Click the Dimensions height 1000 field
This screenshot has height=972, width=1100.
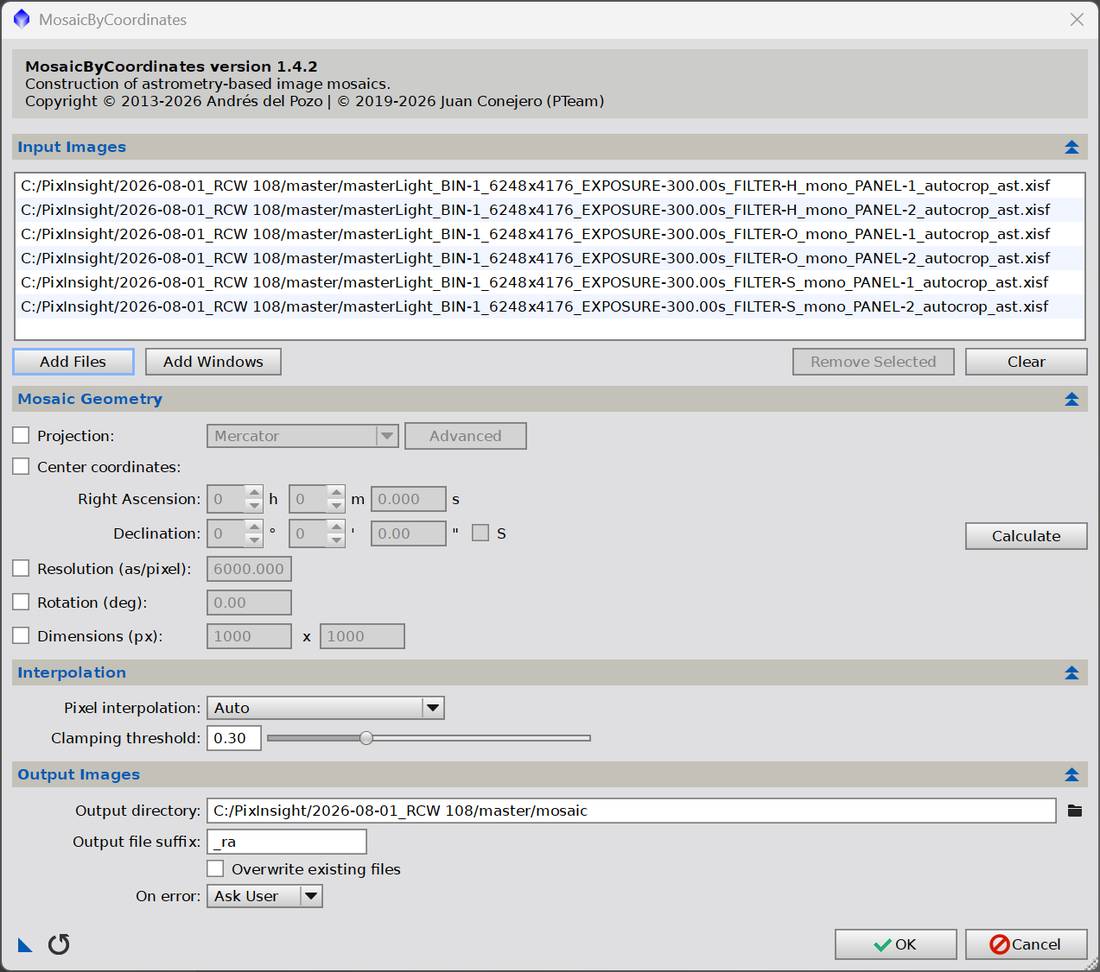pos(362,636)
